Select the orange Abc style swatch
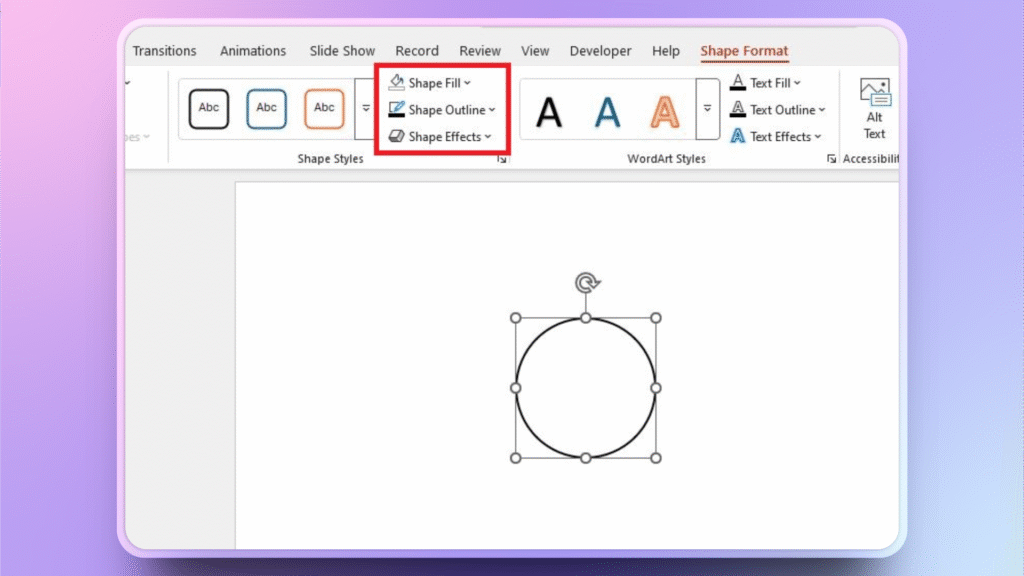The width and height of the screenshot is (1024, 576). (x=323, y=108)
